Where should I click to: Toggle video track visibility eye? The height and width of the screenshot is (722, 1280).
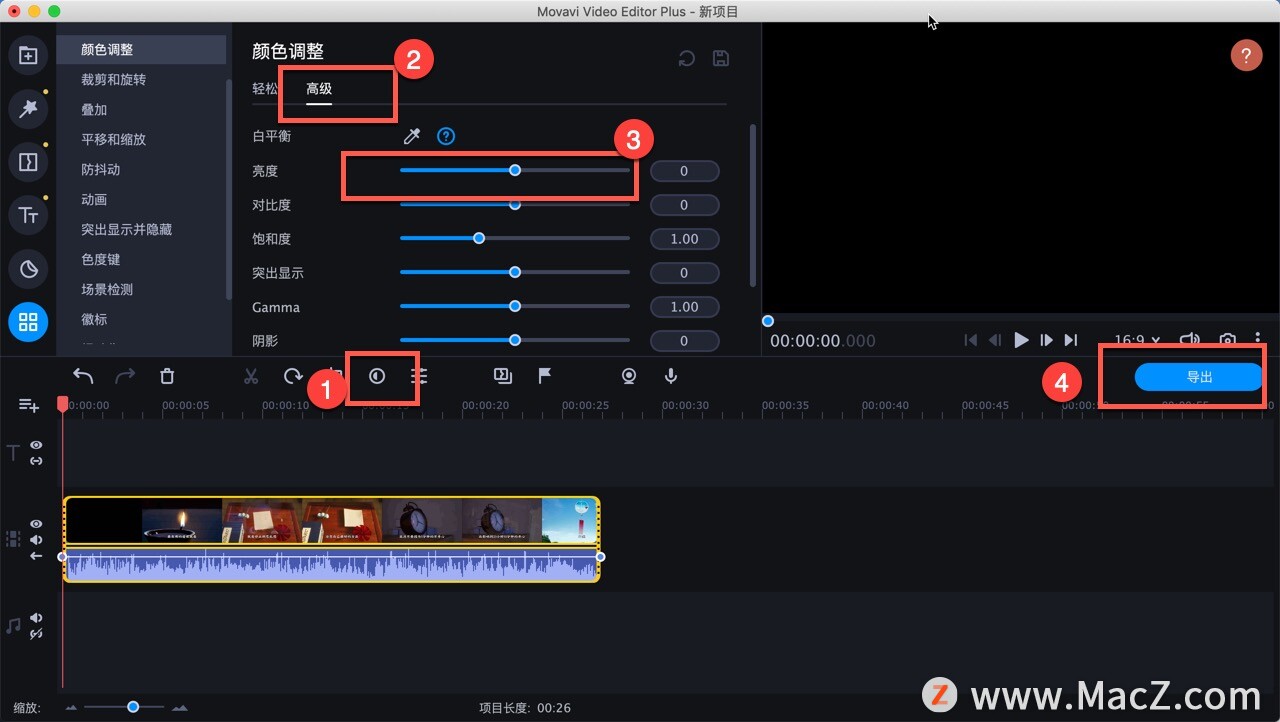[36, 524]
